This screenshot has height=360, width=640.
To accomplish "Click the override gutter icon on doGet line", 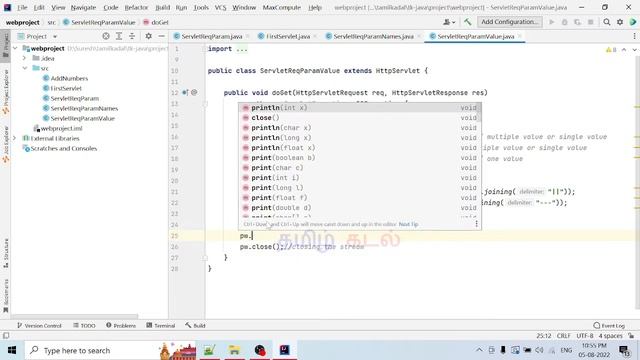I will (x=185, y=93).
